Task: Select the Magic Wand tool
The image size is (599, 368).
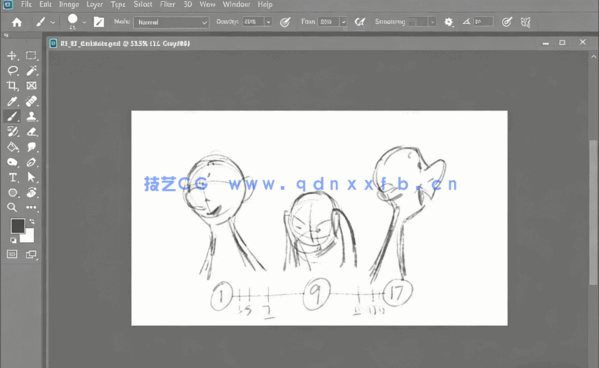Action: click(x=32, y=70)
